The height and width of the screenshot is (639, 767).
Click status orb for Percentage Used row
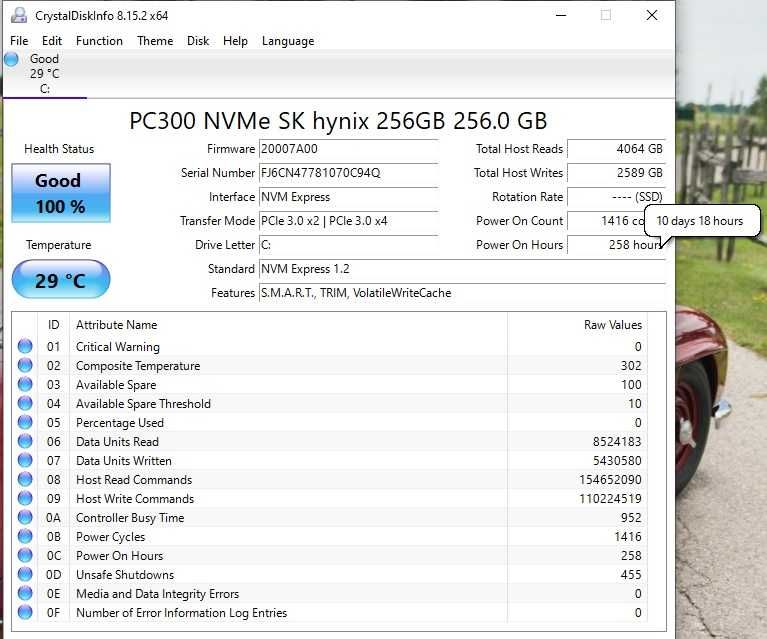click(x=25, y=422)
